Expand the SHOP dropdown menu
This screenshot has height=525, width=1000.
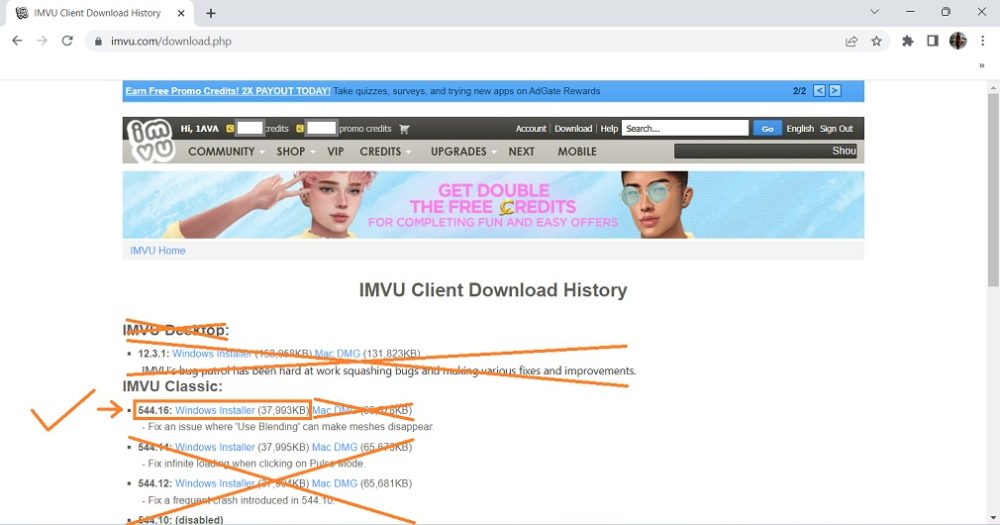(x=295, y=152)
